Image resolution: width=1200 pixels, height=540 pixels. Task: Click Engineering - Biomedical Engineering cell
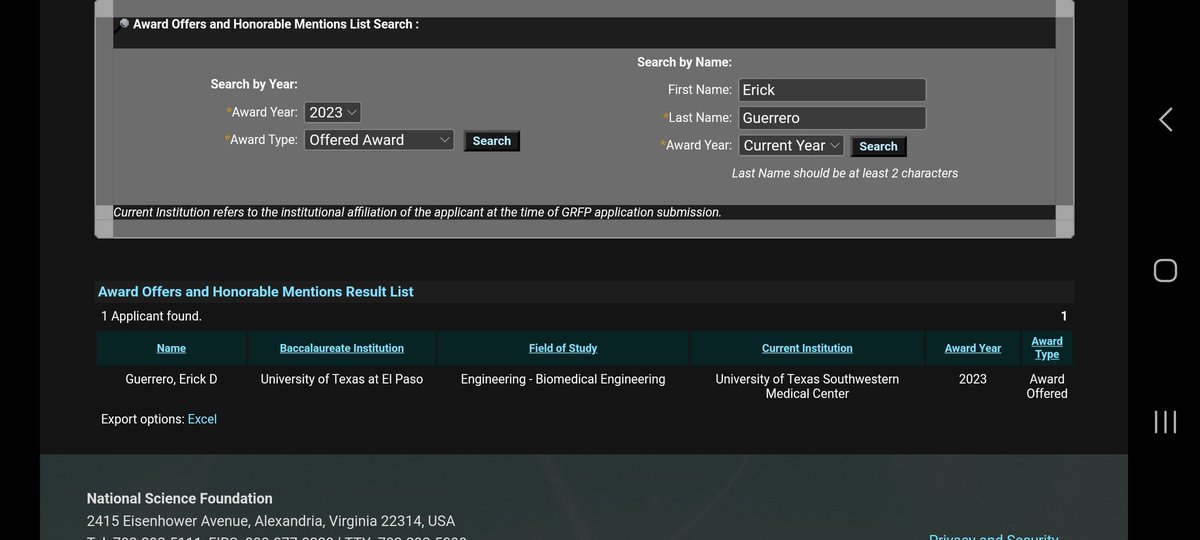(x=563, y=379)
